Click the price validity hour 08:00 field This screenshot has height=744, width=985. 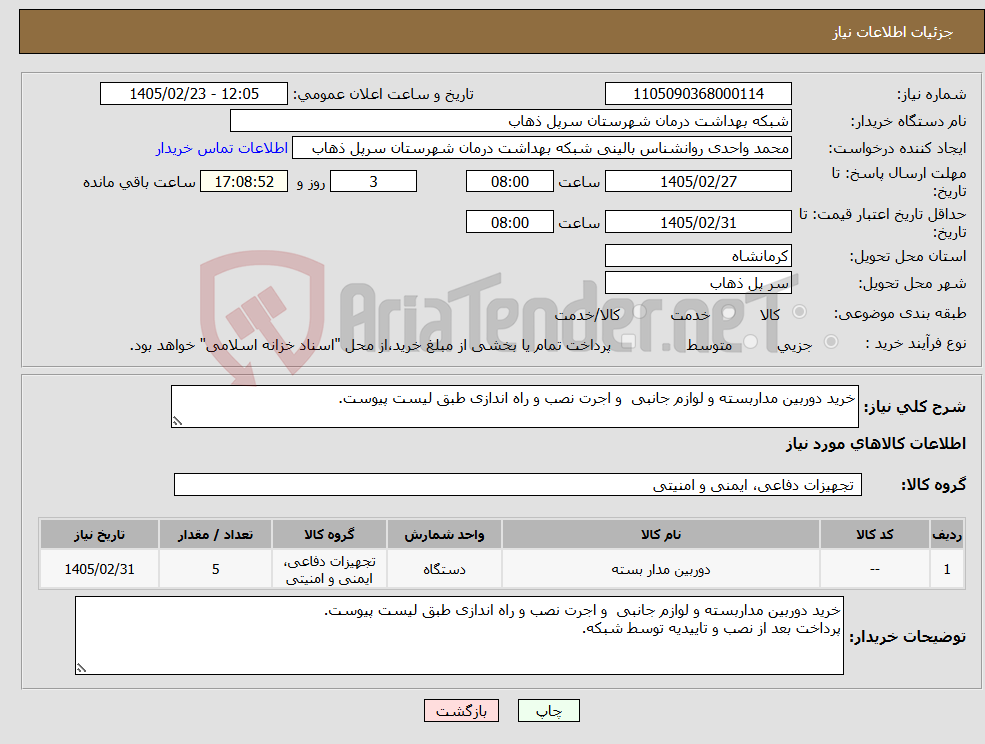tap(509, 222)
